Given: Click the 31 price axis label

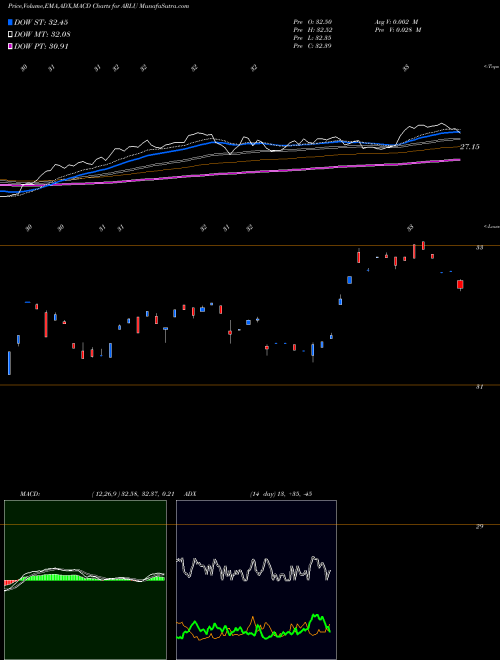Looking at the screenshot, I should 479,386.
